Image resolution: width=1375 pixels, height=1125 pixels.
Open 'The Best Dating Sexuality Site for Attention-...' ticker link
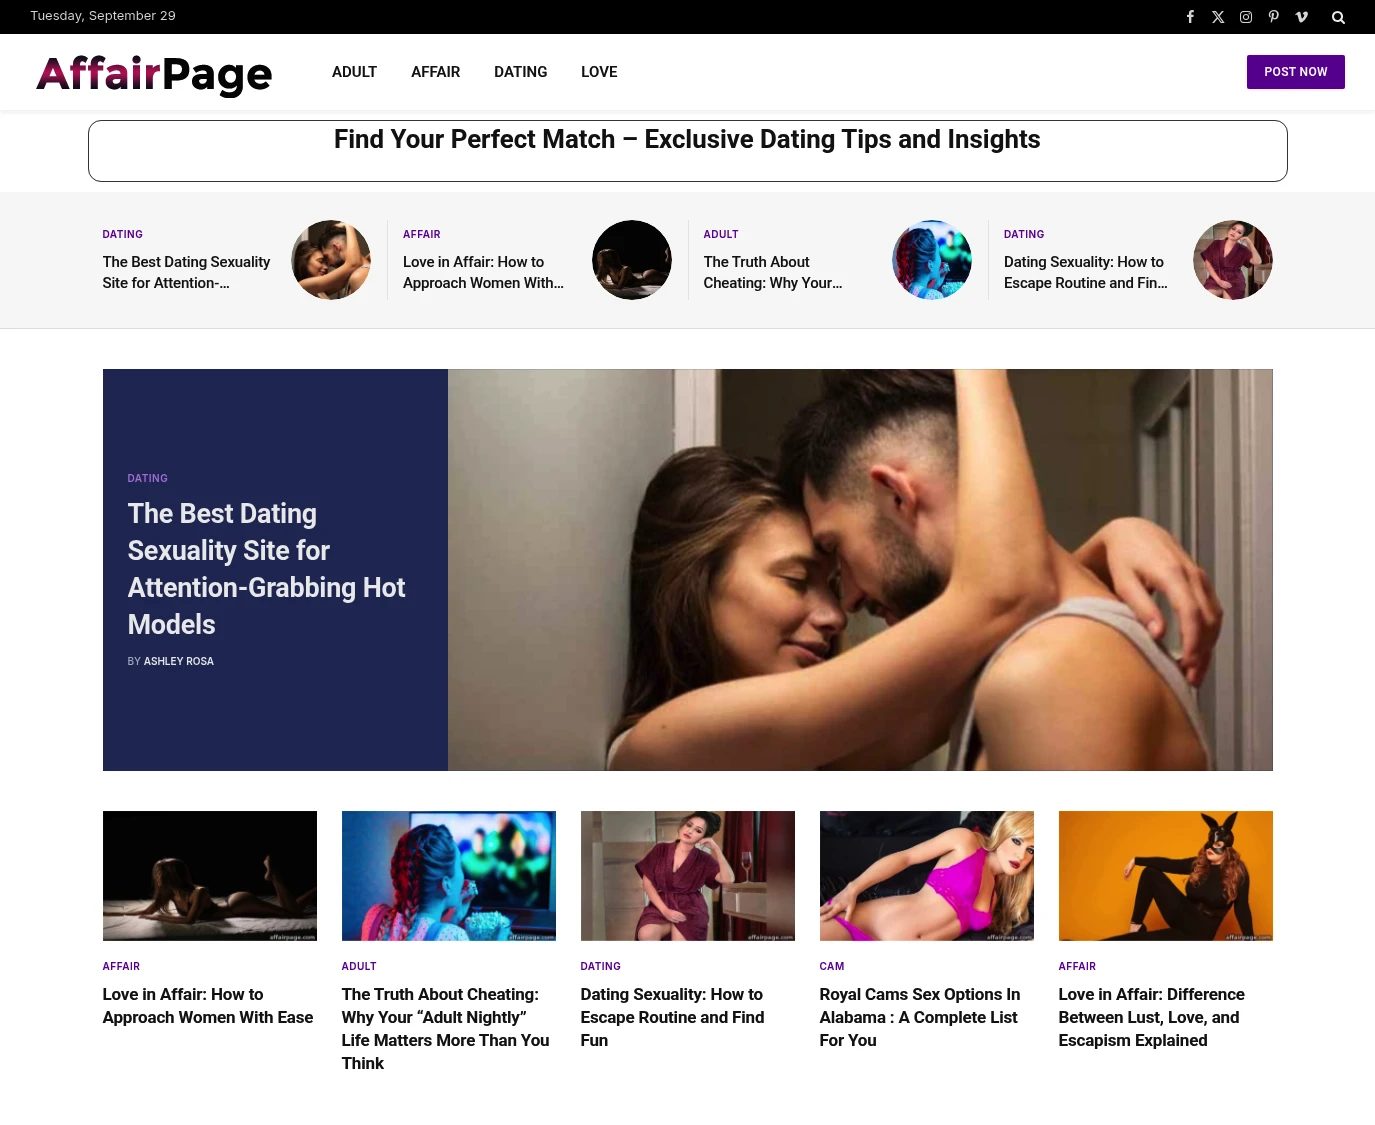tap(186, 272)
